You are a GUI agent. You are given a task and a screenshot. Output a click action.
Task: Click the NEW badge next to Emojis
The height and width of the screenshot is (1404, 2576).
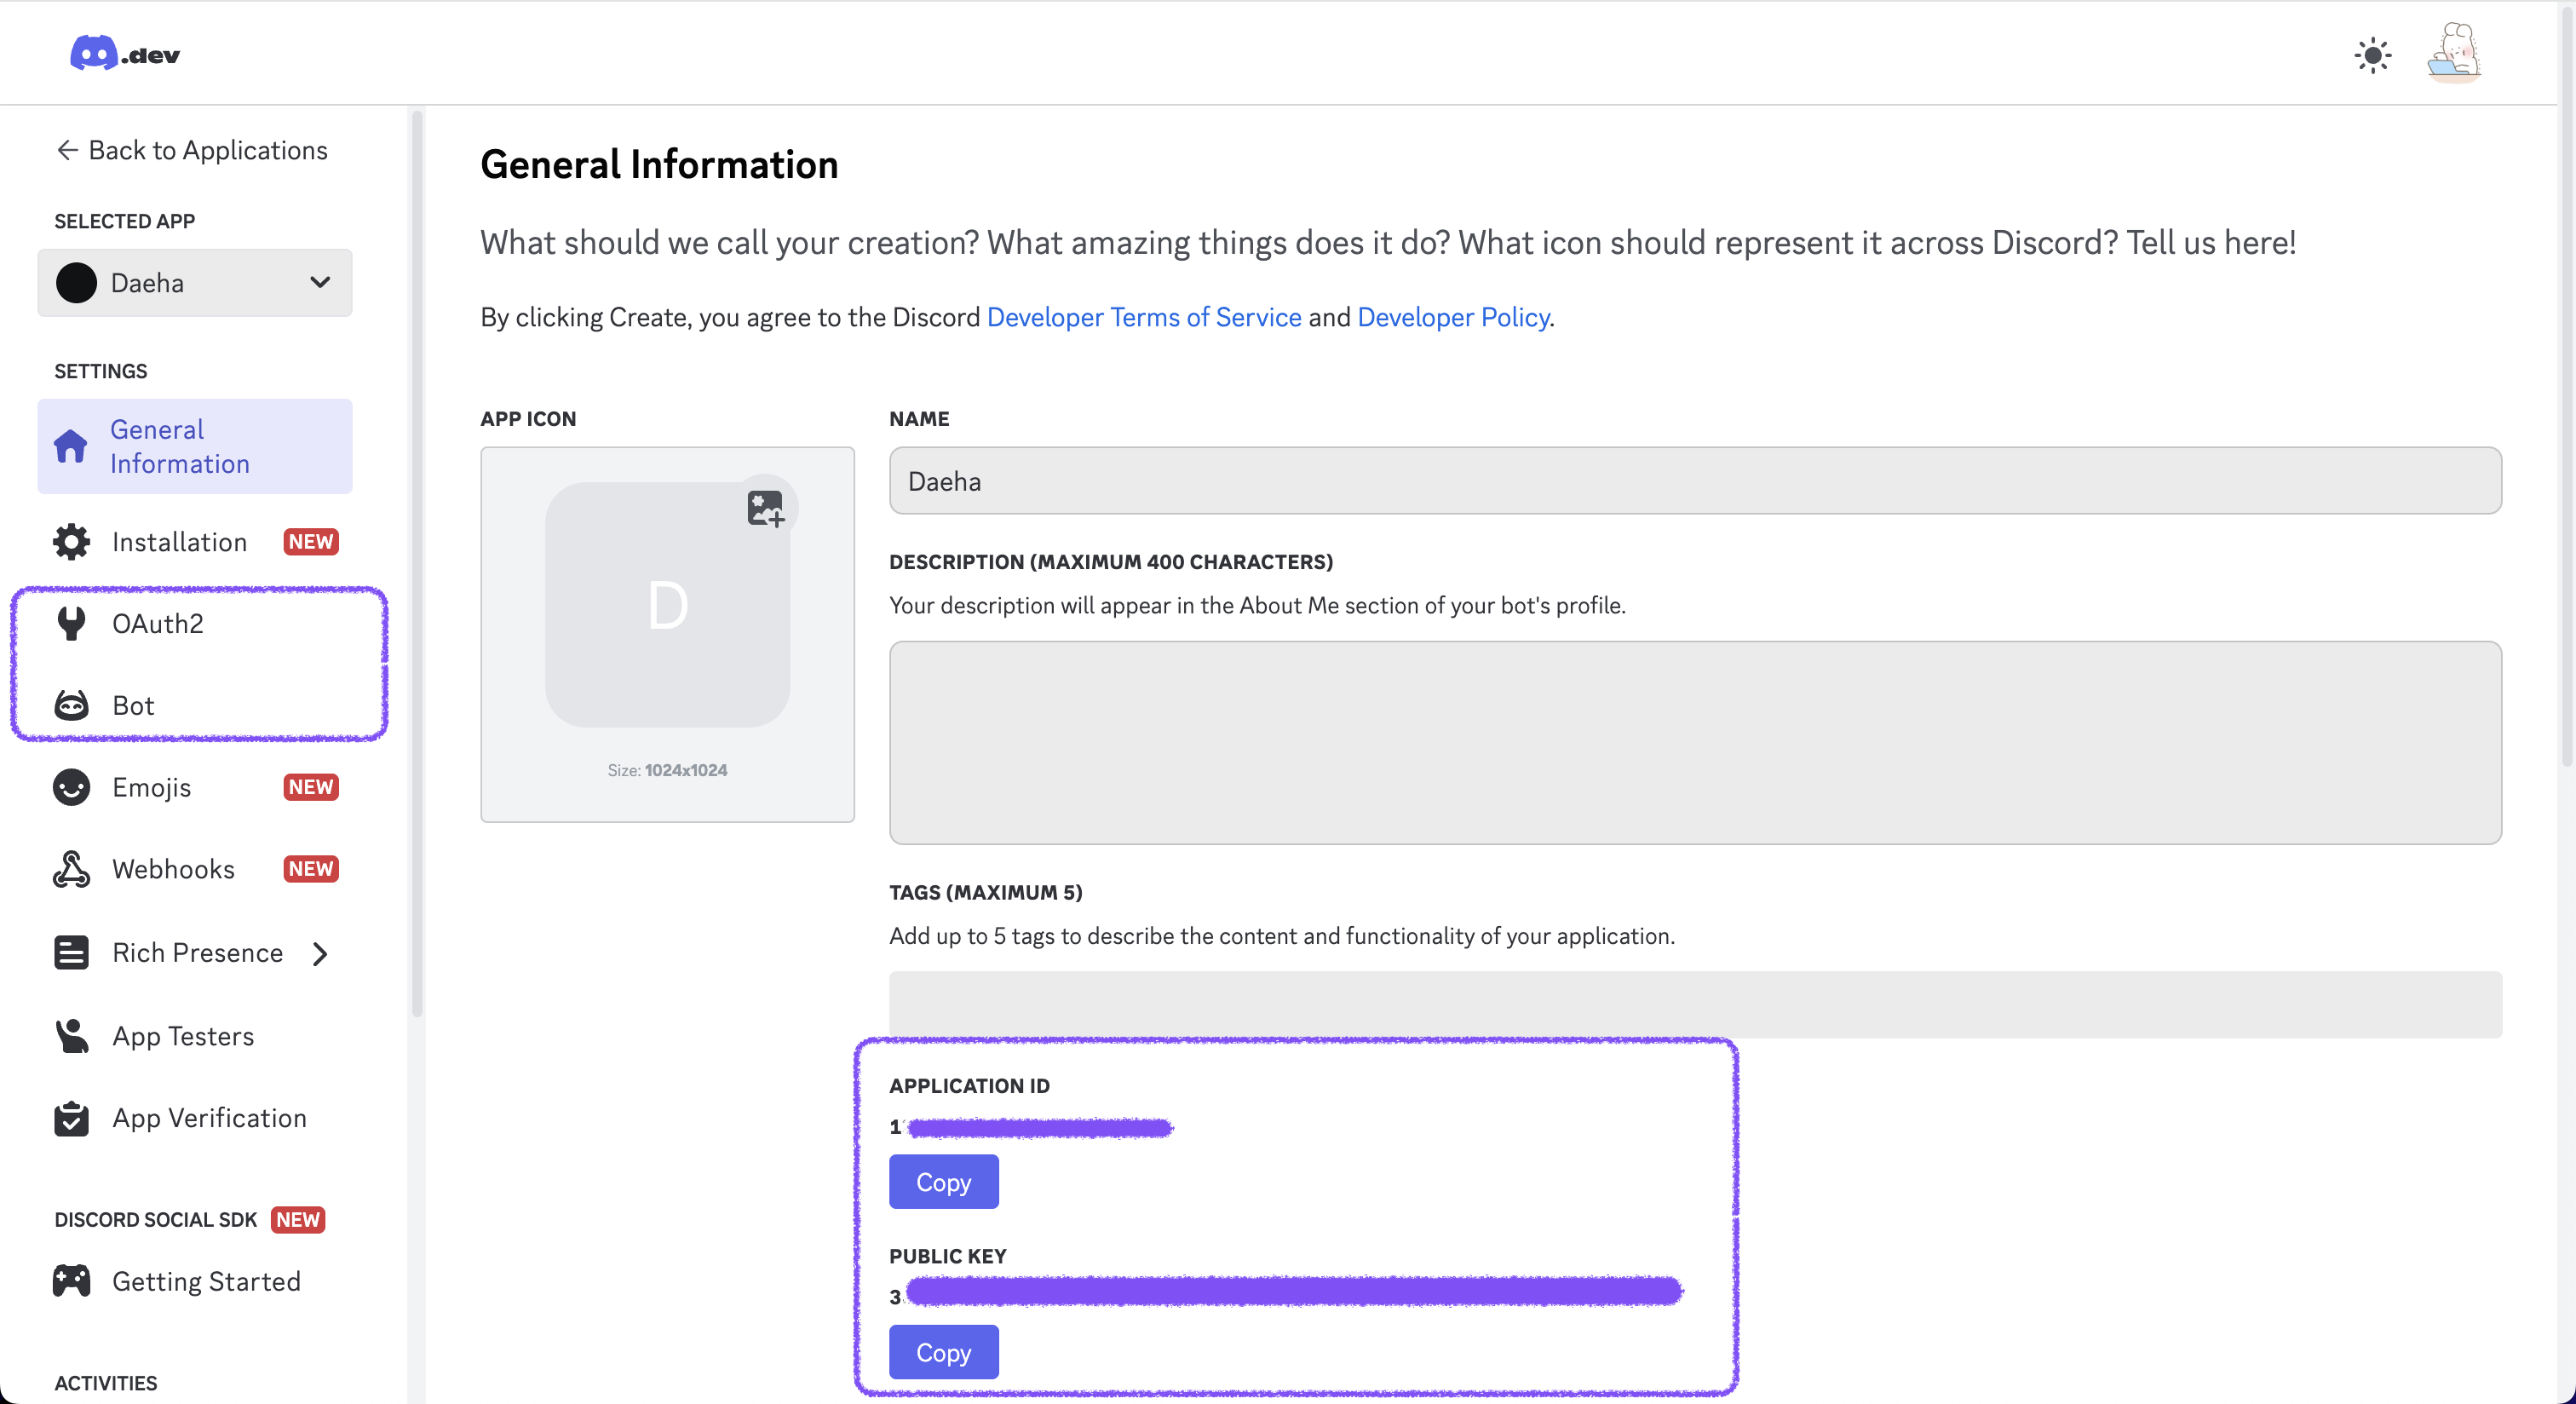[311, 788]
